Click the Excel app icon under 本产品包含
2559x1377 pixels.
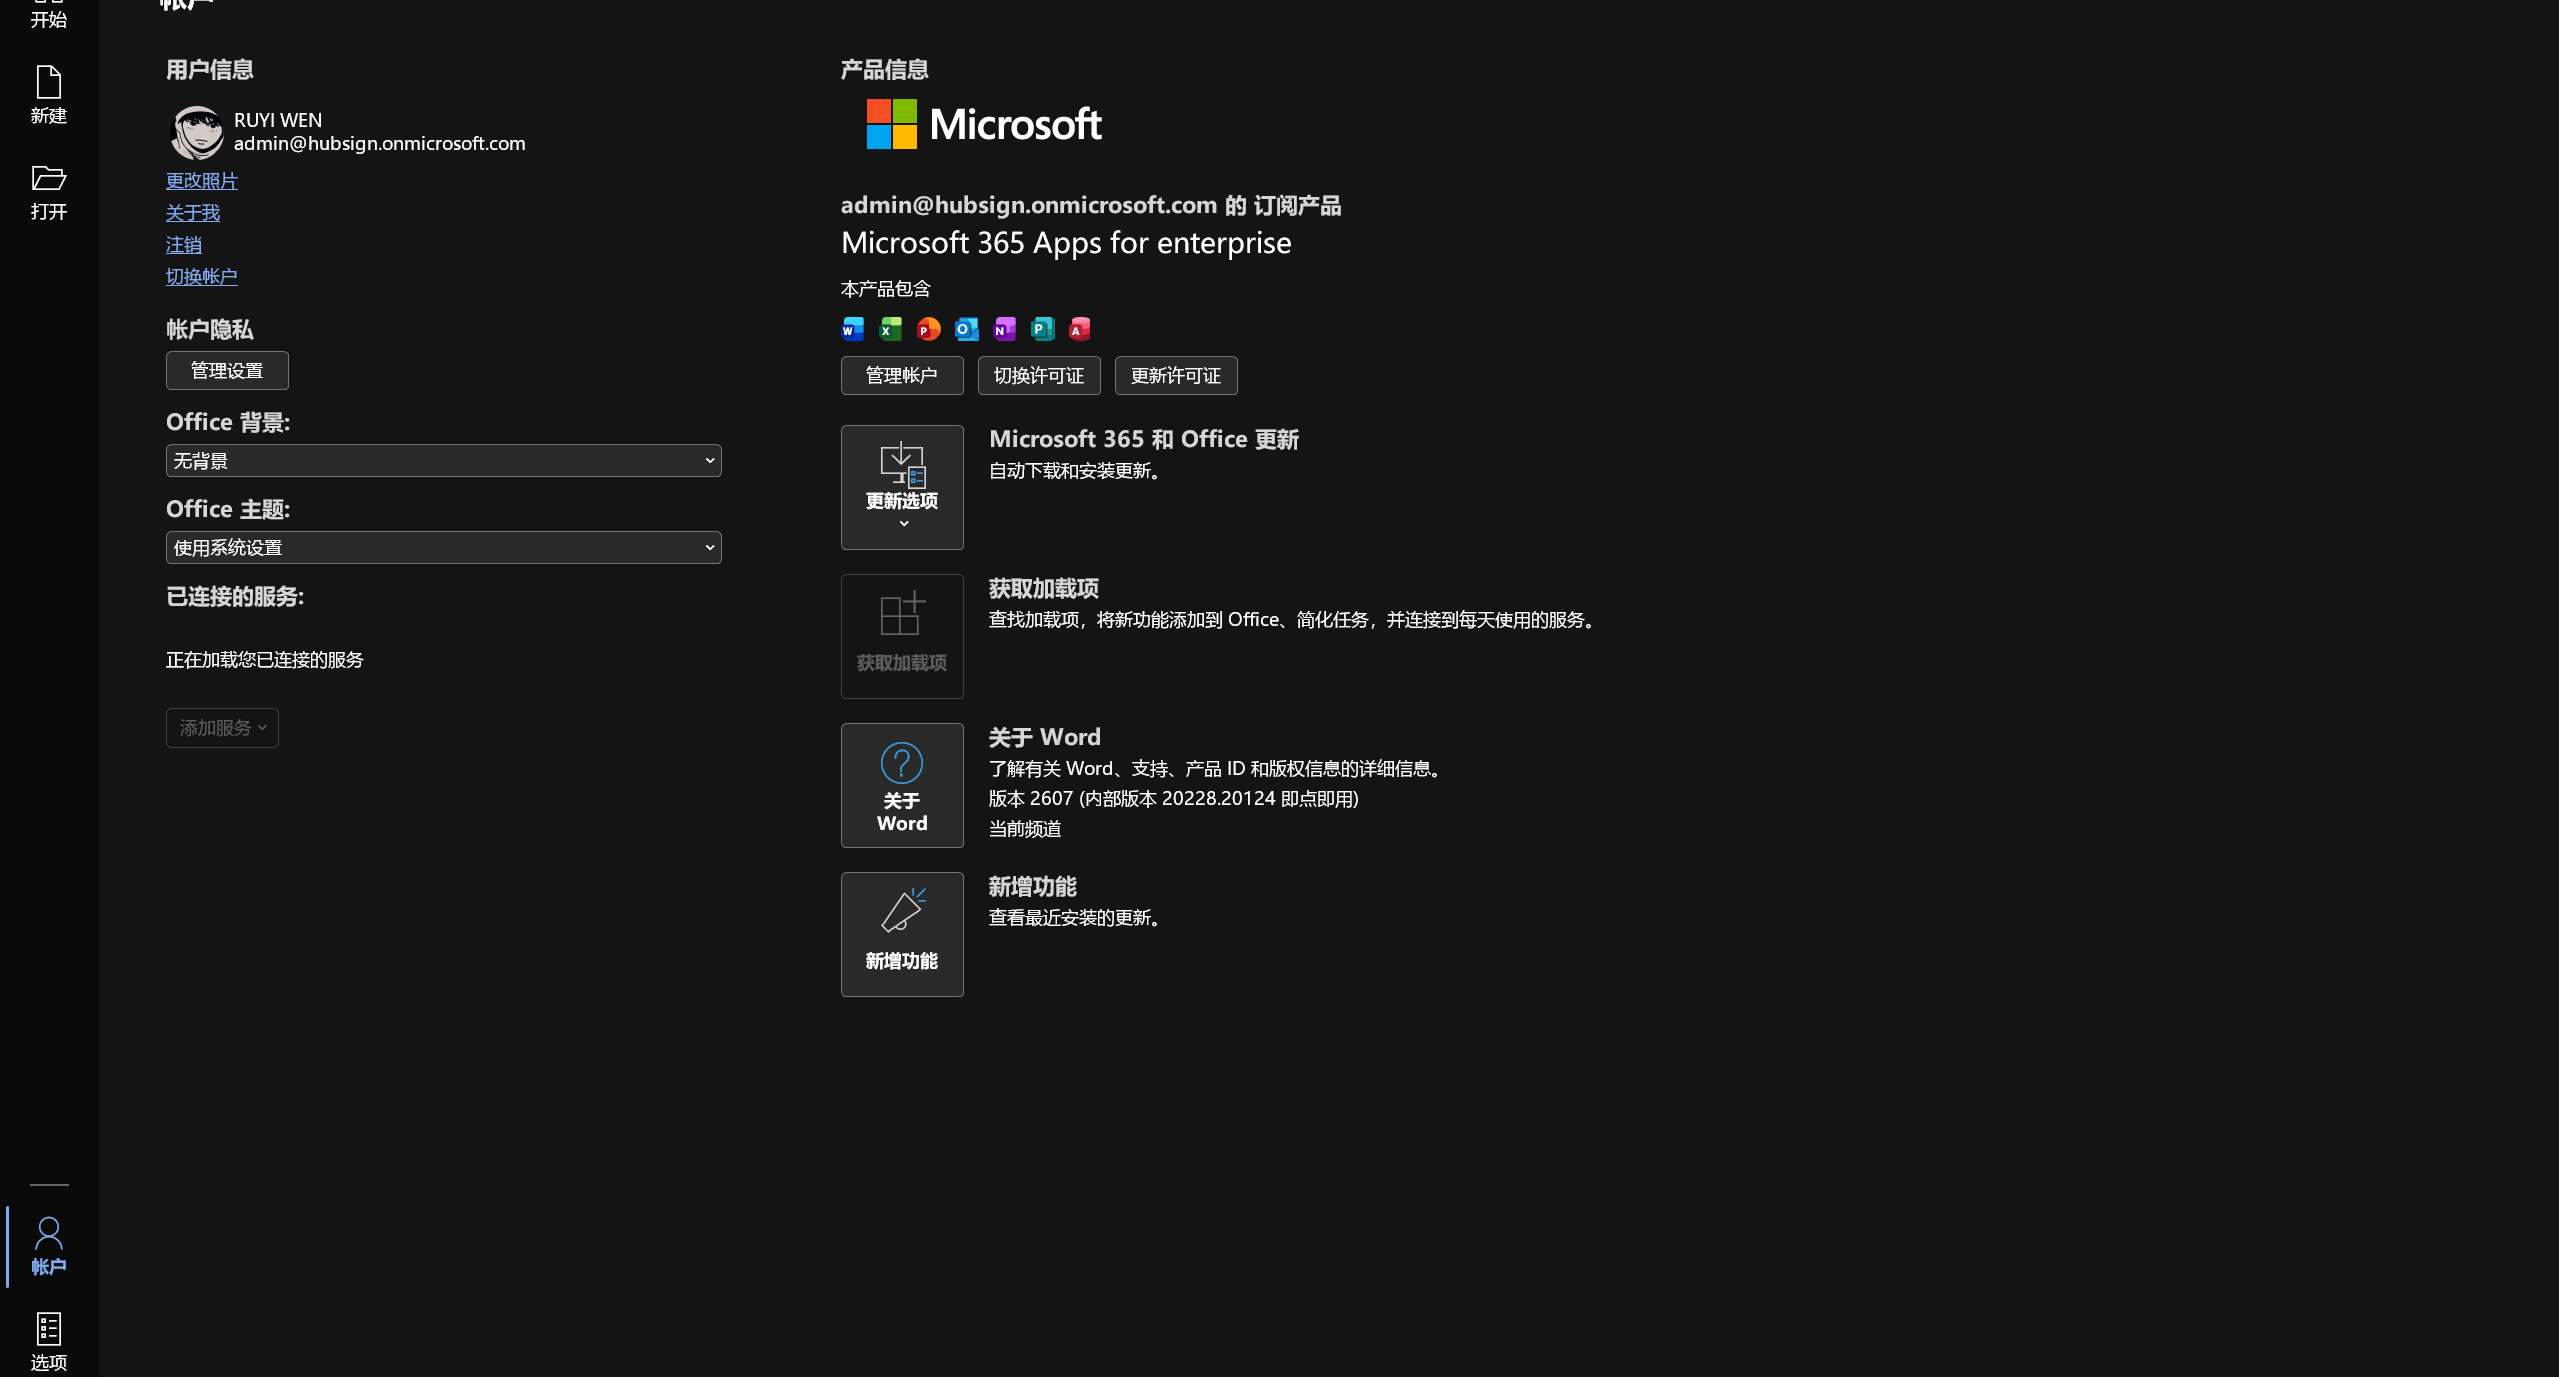click(891, 329)
